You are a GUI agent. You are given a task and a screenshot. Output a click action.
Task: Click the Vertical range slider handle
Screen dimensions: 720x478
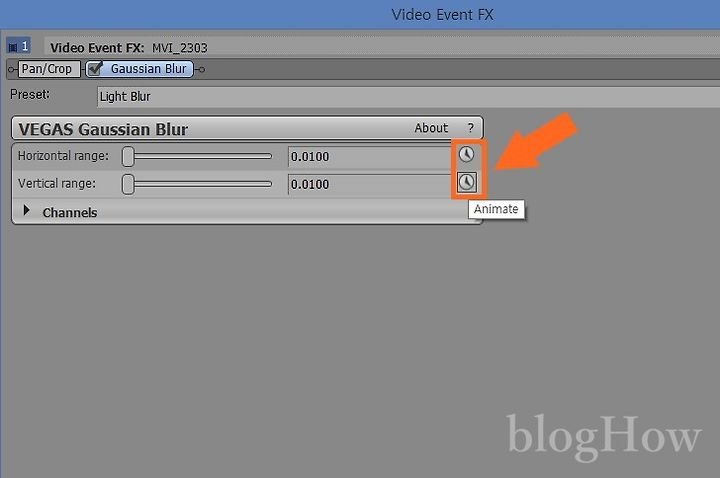[128, 184]
